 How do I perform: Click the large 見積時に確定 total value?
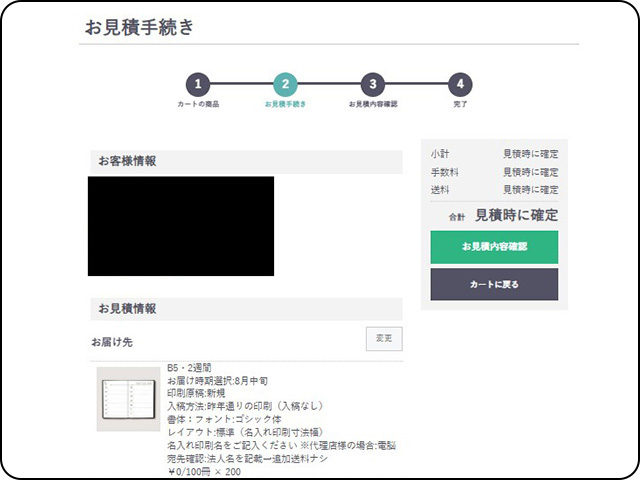coord(516,215)
